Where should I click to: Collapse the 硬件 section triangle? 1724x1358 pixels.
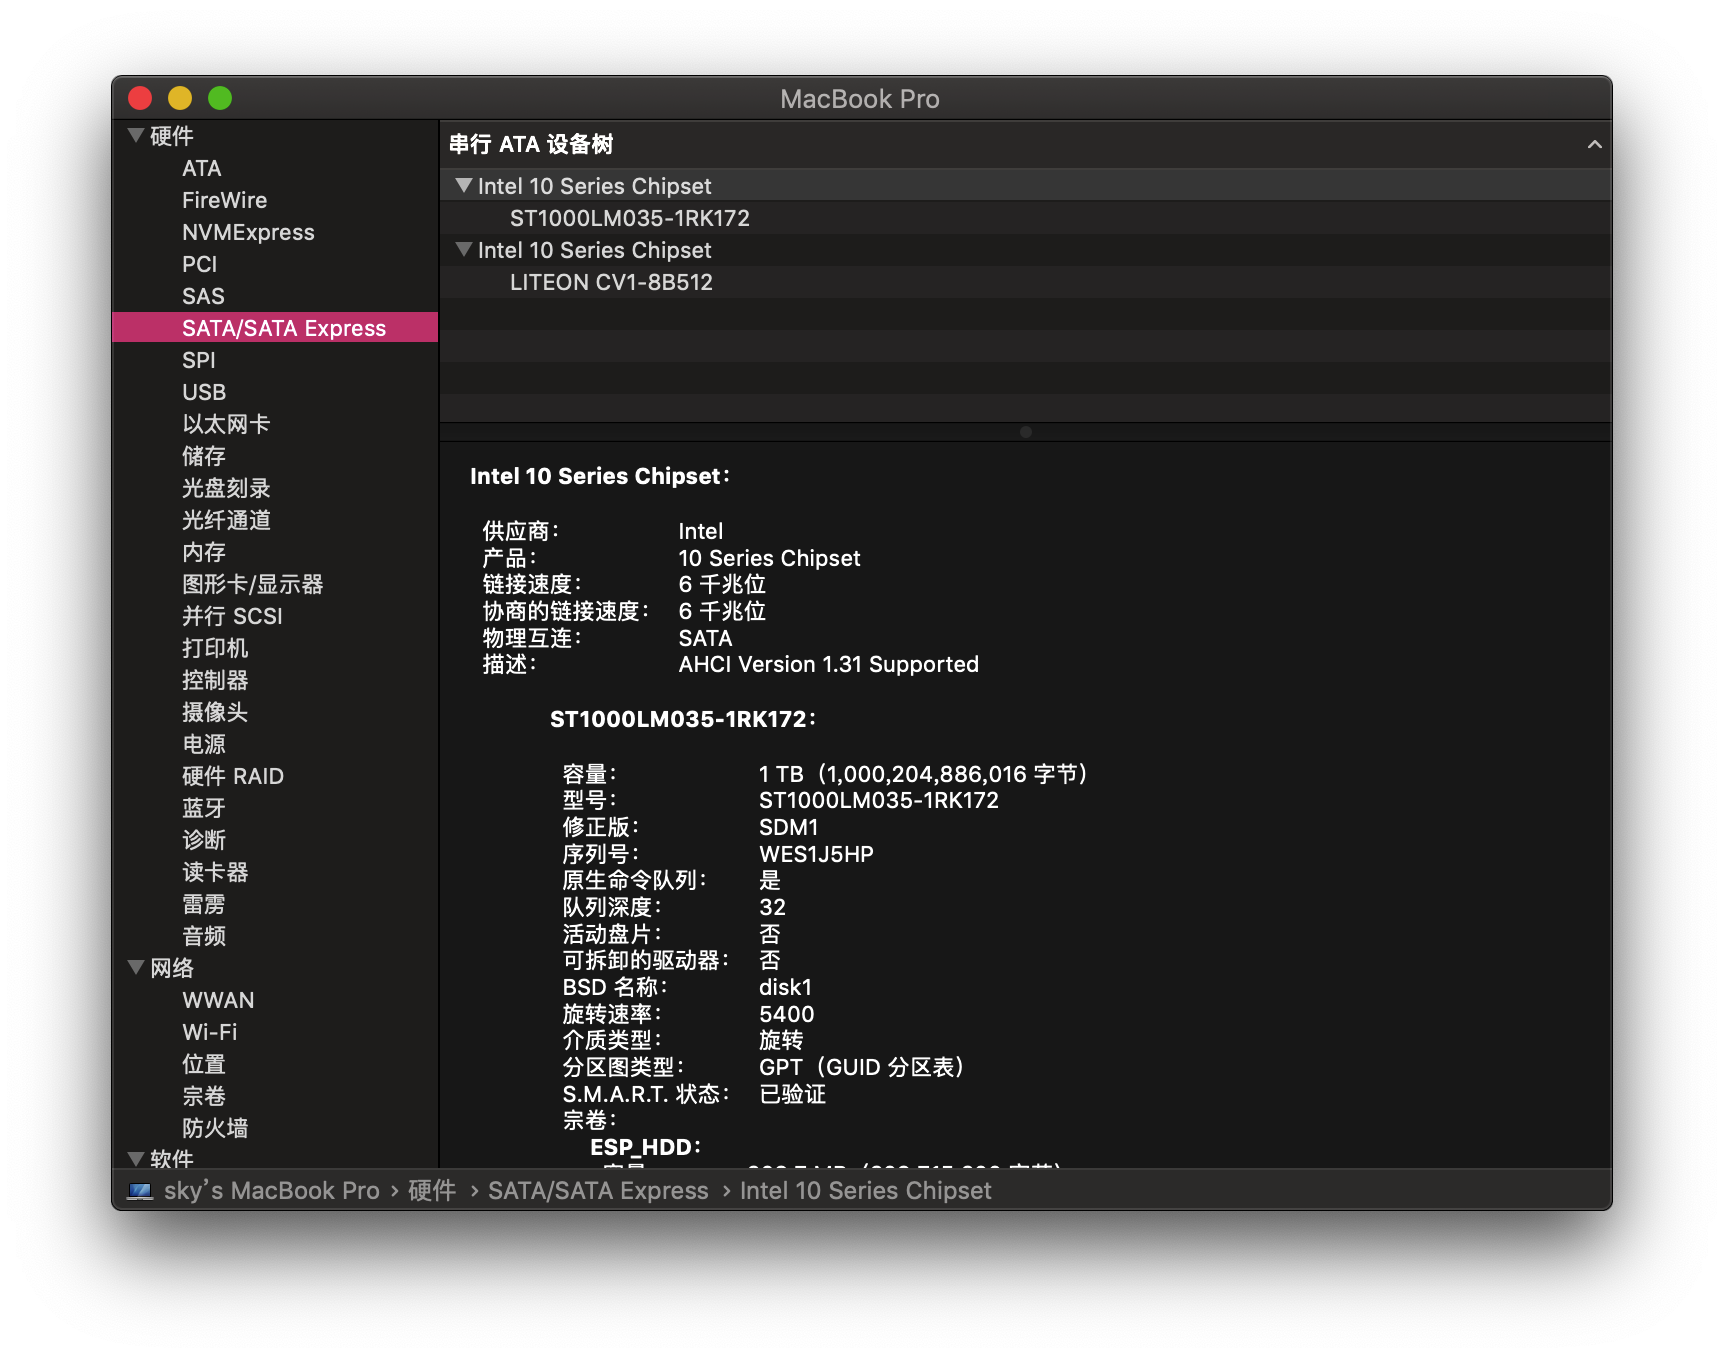point(136,135)
